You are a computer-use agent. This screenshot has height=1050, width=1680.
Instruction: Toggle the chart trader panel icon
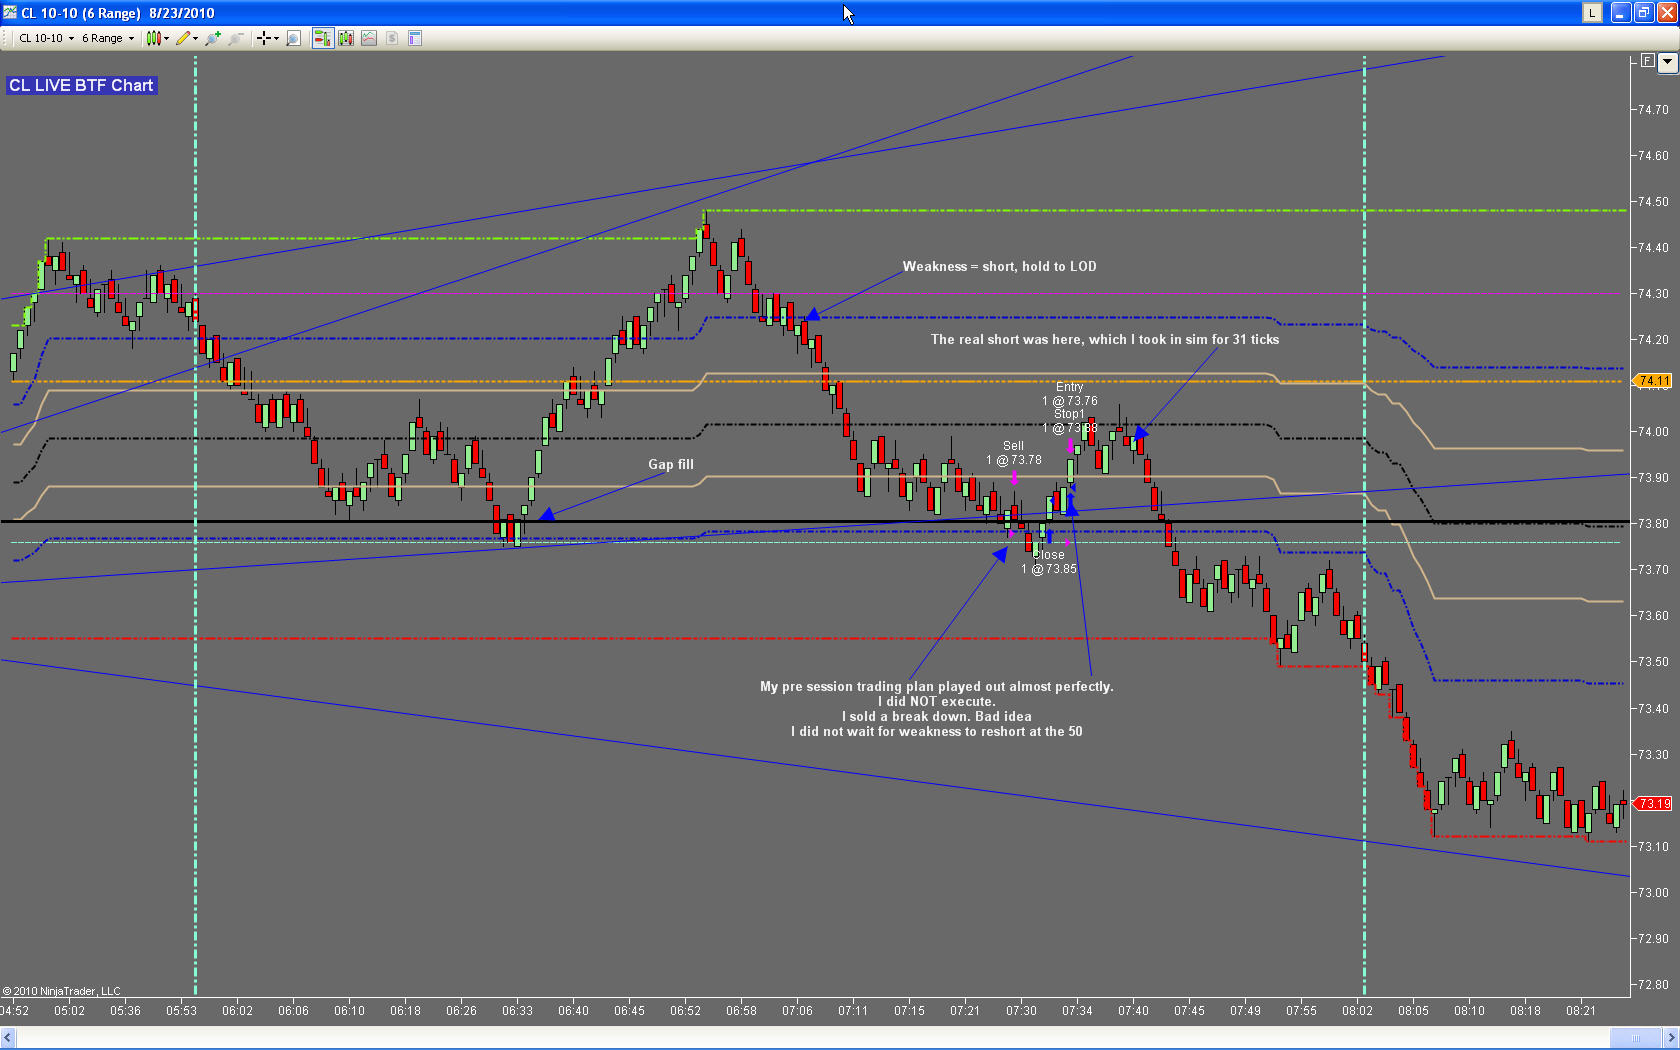pos(322,38)
